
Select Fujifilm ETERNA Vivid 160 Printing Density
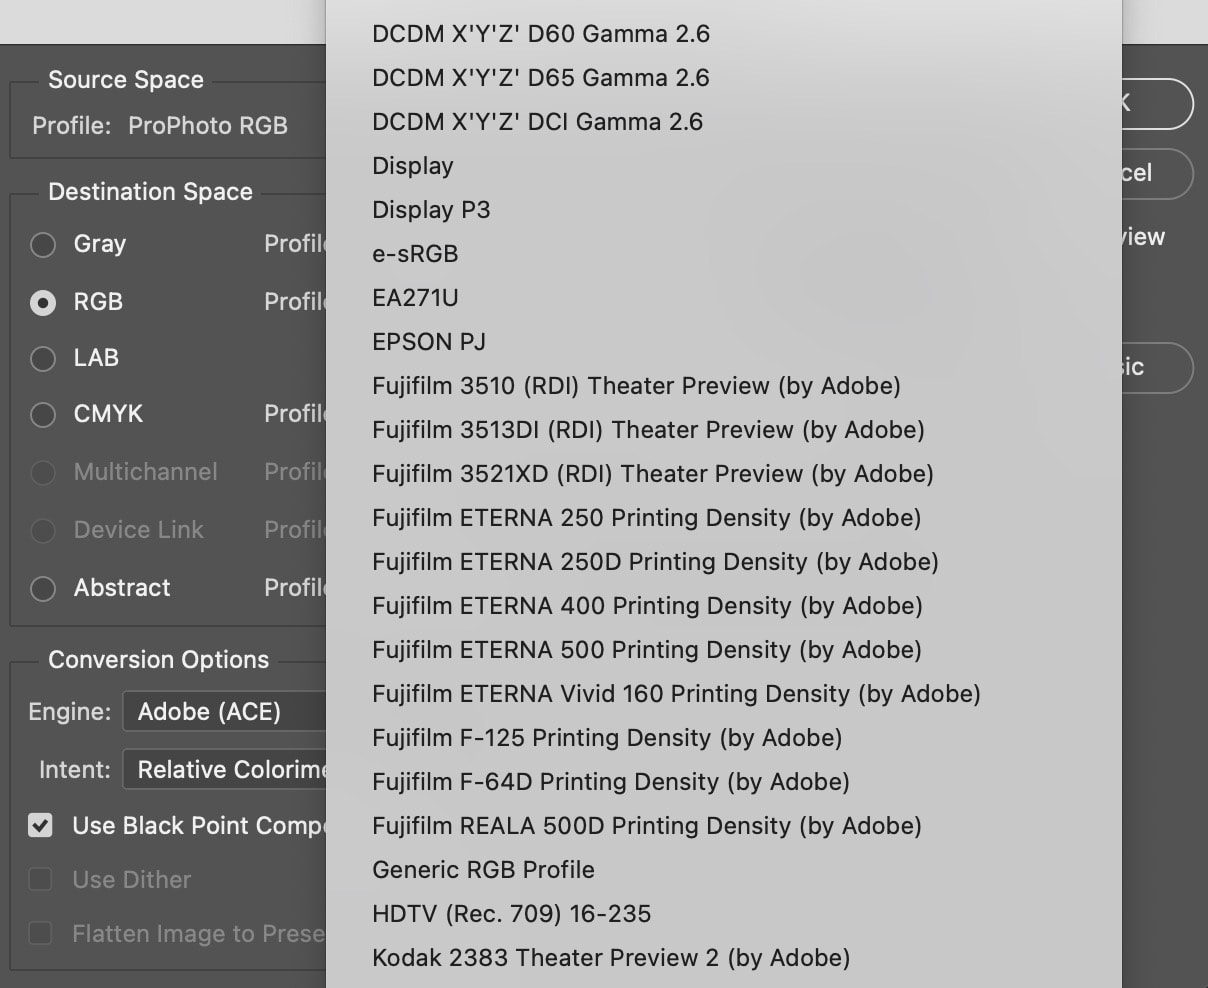coord(675,694)
